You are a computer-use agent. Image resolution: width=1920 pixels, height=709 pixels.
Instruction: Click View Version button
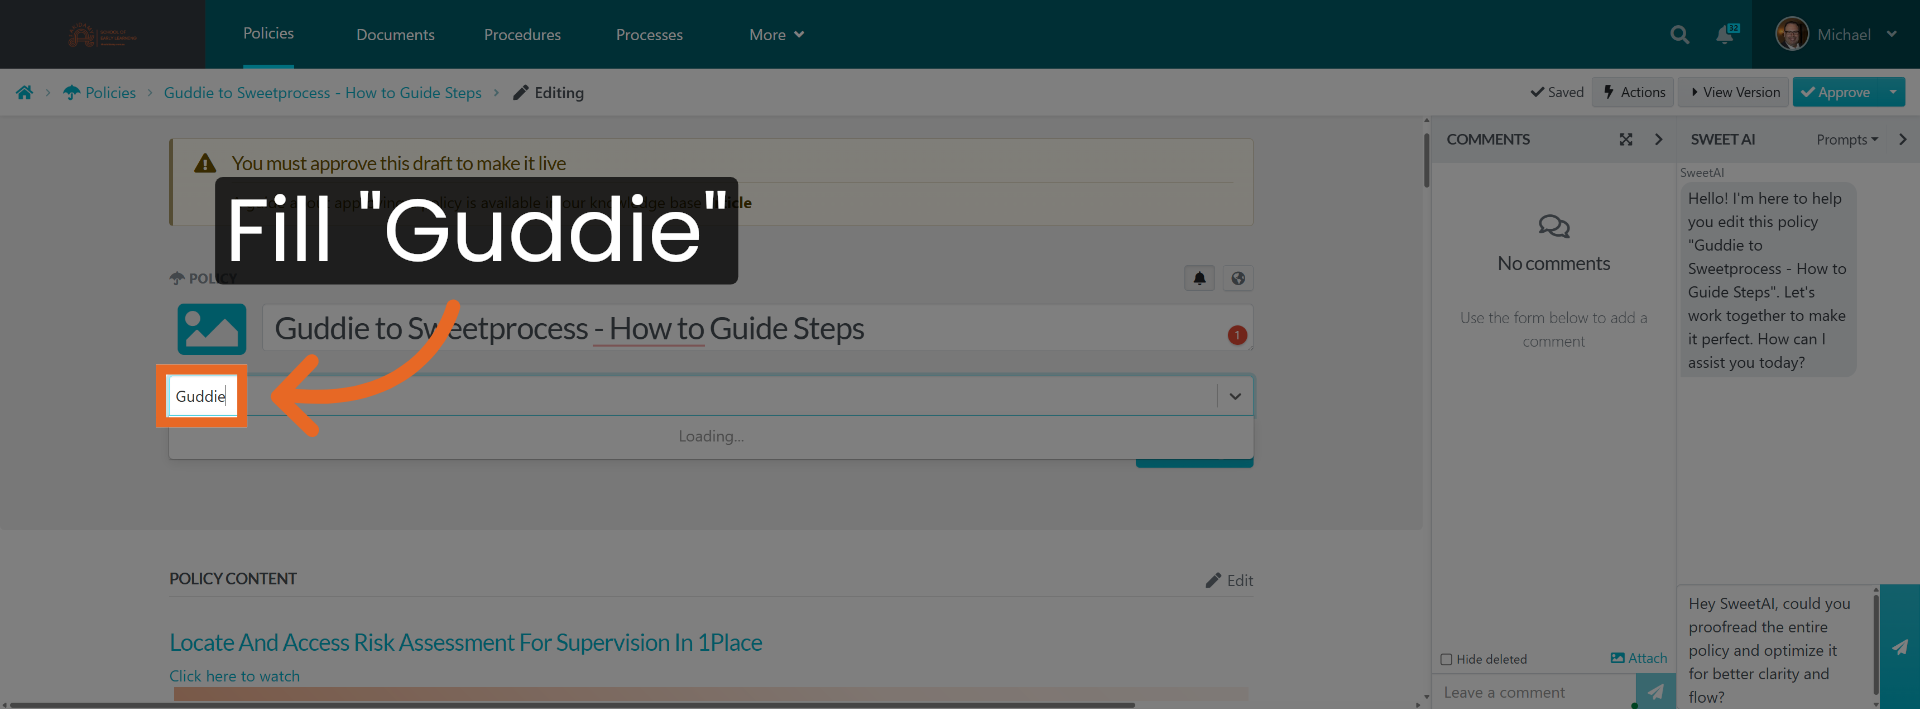[x=1735, y=92]
